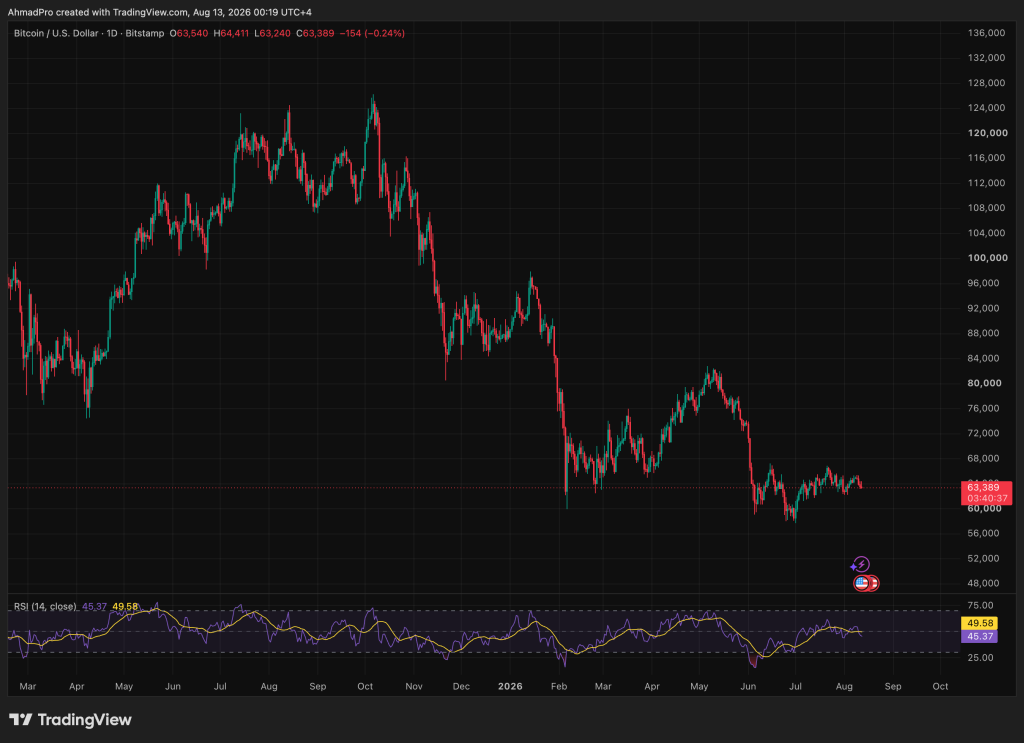Image resolution: width=1024 pixels, height=743 pixels.
Task: Click the 48,000 price scale label
Action: 984,583
